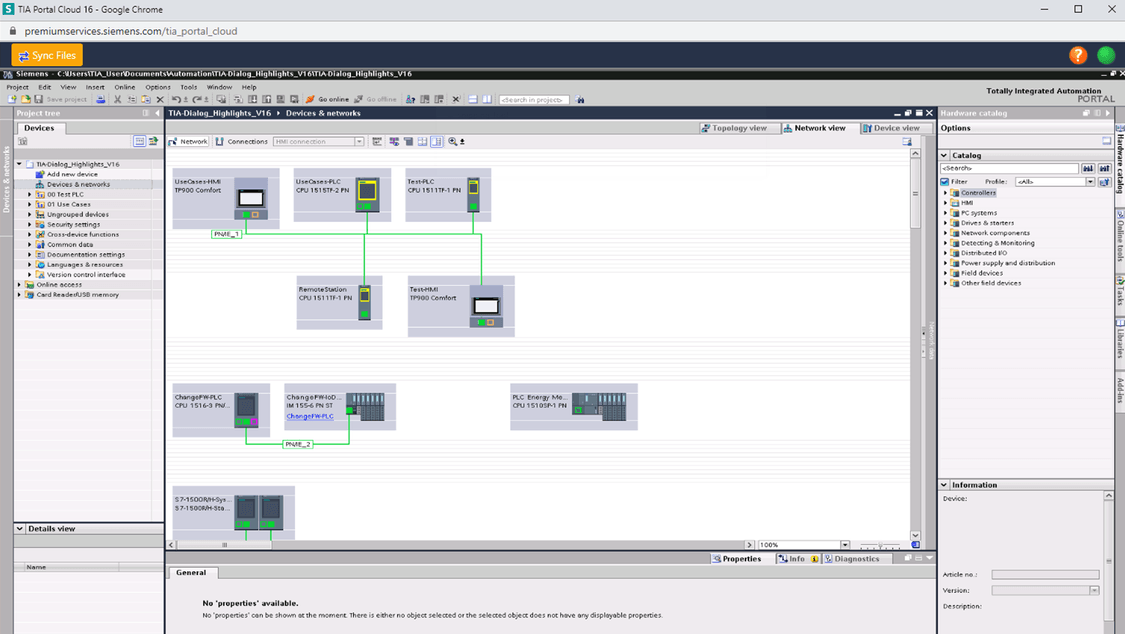Click the Test-HMI TP900 Comfort device icon

(x=486, y=306)
